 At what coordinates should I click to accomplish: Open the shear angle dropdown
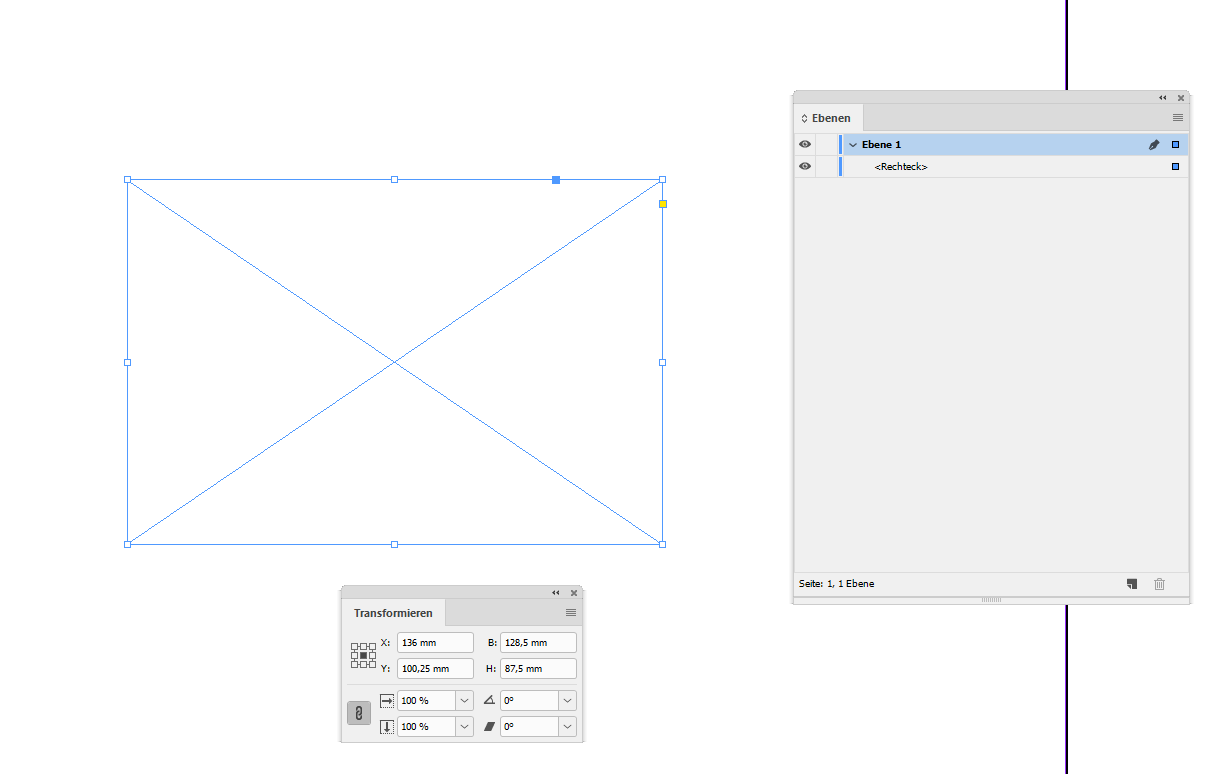point(568,727)
